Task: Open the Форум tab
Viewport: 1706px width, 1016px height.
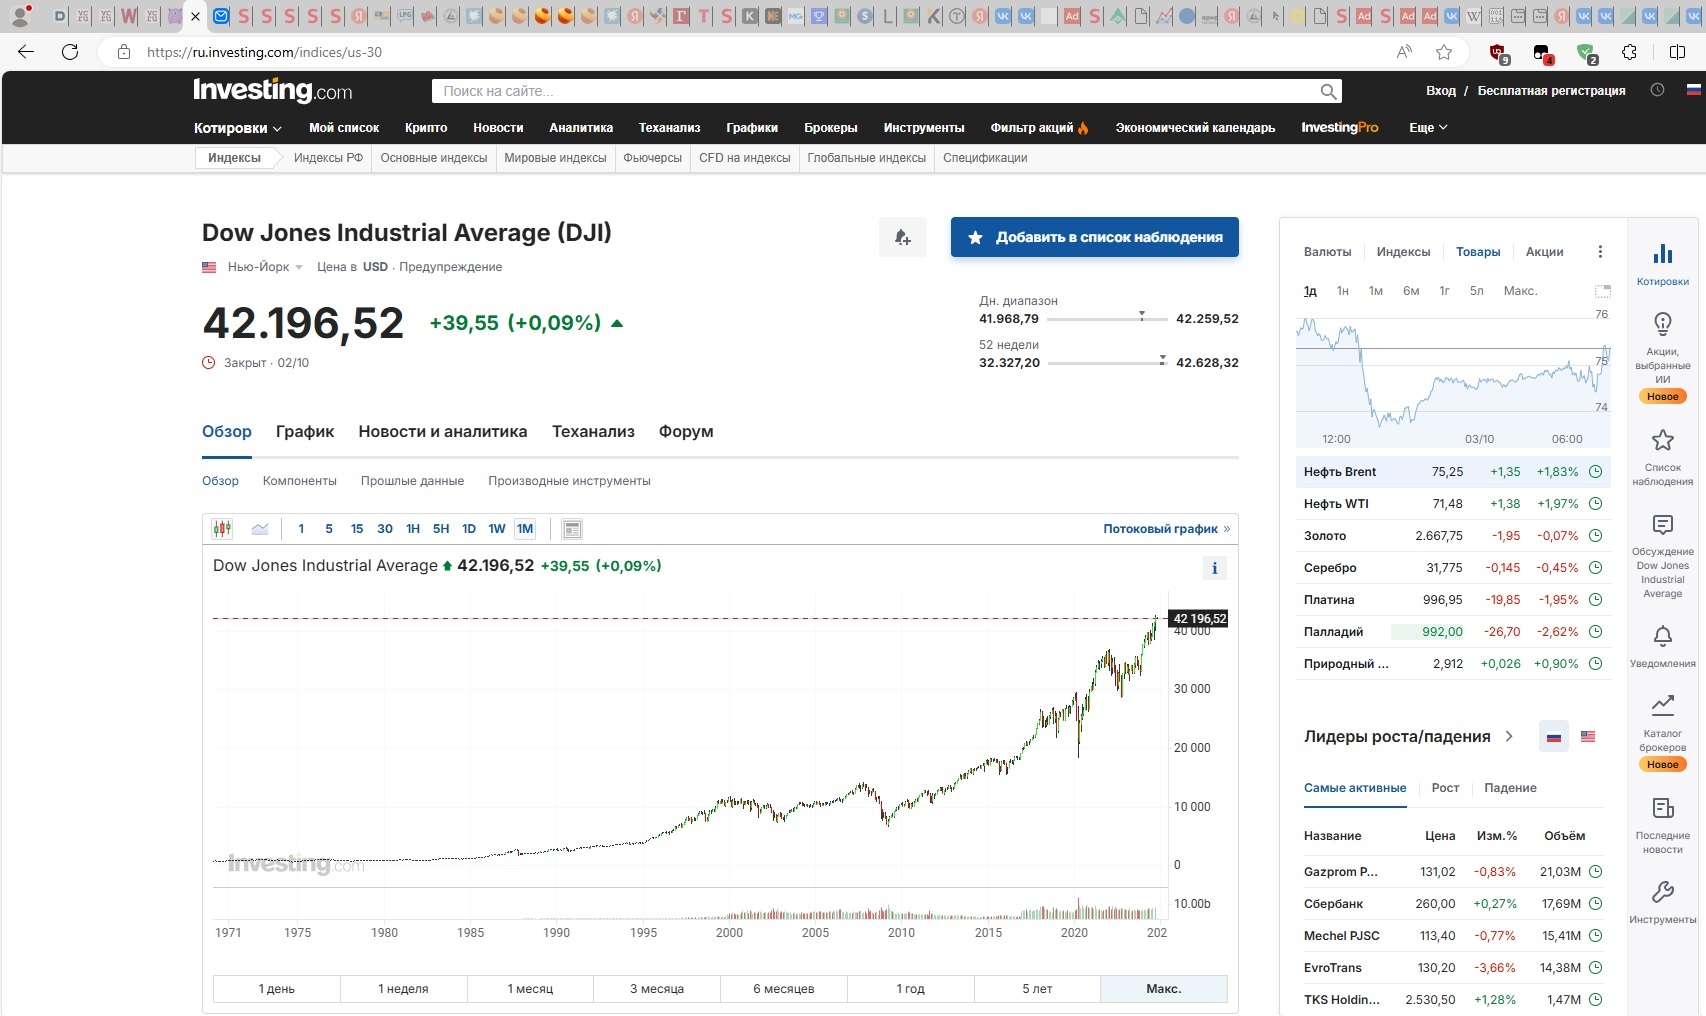Action: coord(686,432)
